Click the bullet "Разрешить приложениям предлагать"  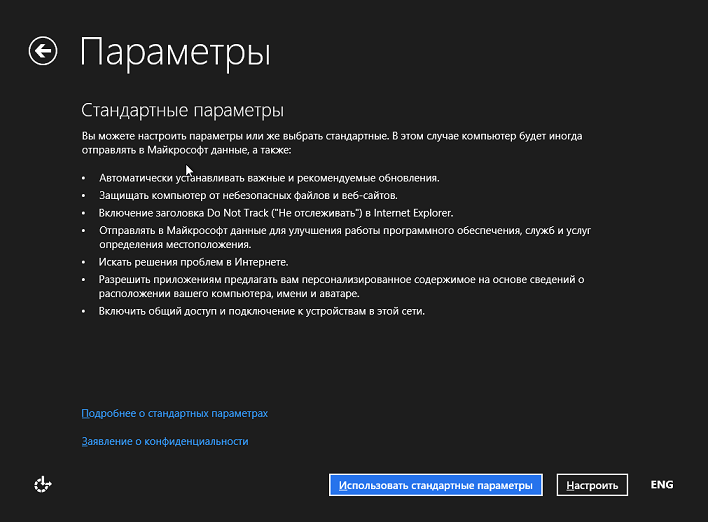[342, 286]
